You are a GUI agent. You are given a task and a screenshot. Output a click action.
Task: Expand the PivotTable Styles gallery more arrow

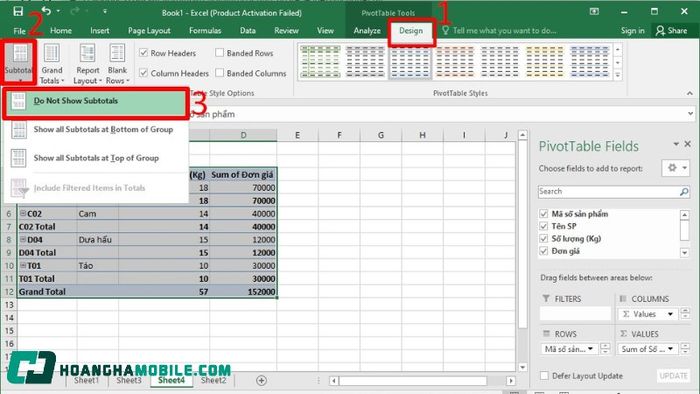(x=618, y=74)
